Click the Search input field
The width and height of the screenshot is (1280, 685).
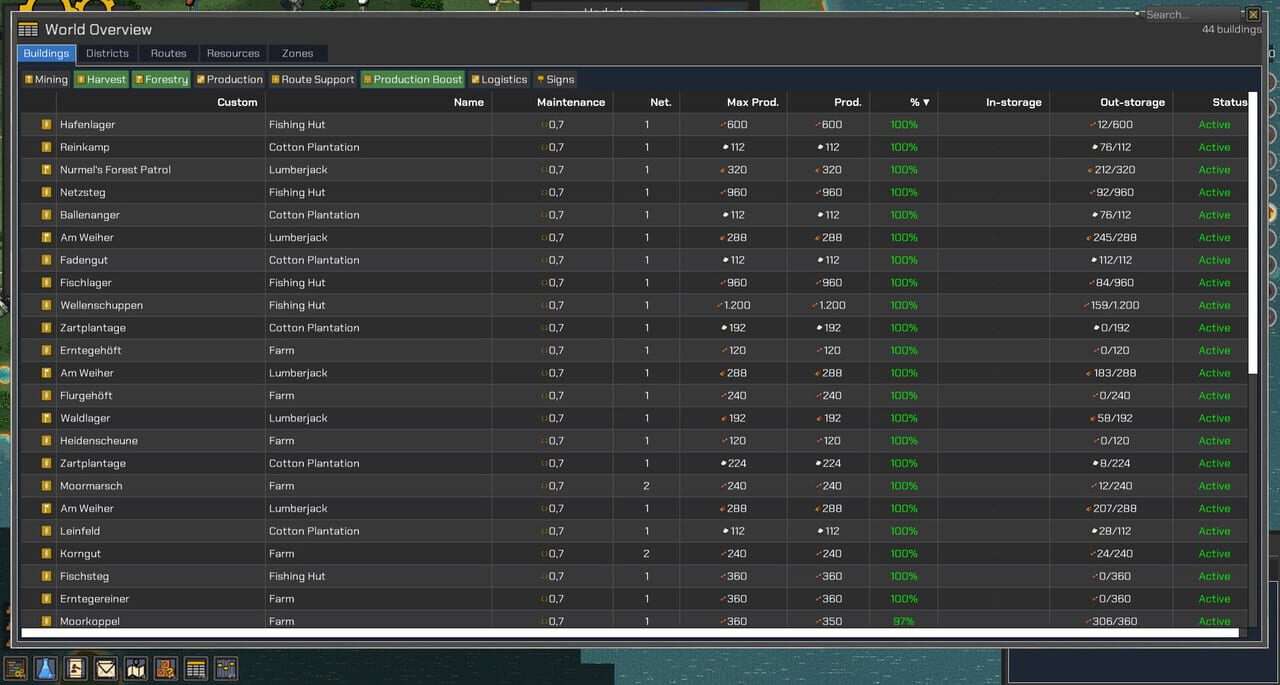[x=1192, y=14]
